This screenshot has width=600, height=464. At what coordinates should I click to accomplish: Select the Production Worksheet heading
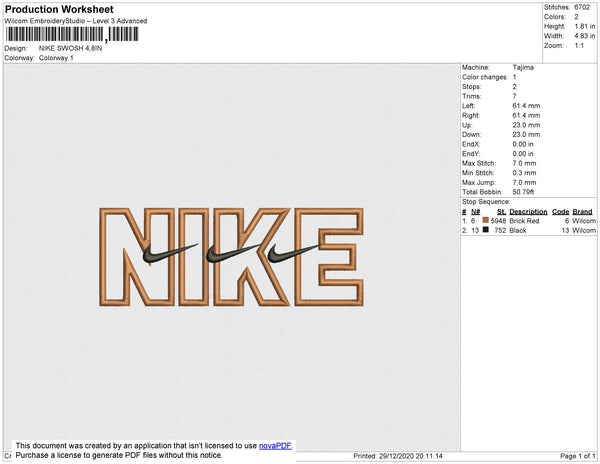59,9
